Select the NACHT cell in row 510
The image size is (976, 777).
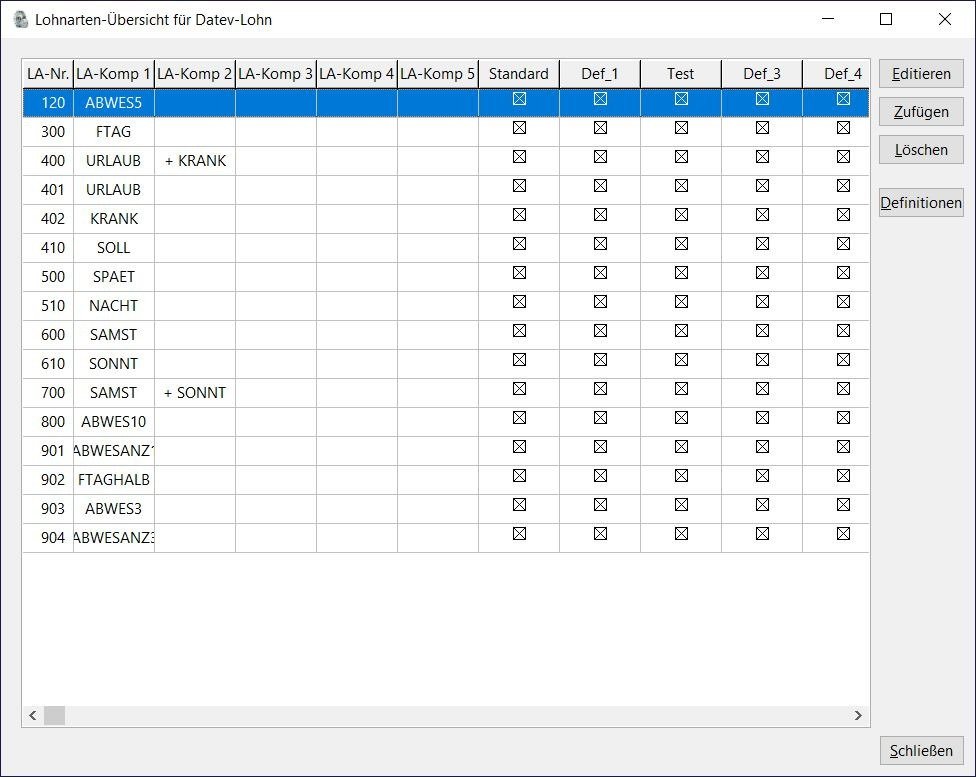(114, 306)
